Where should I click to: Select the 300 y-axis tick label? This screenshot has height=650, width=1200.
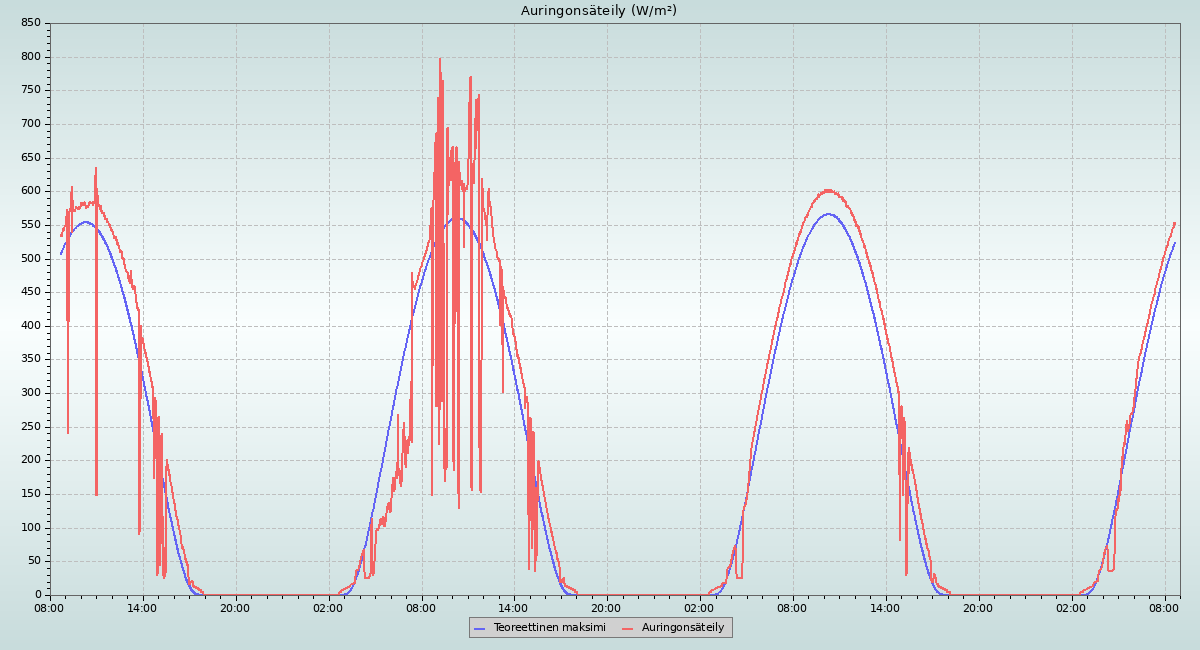(31, 393)
